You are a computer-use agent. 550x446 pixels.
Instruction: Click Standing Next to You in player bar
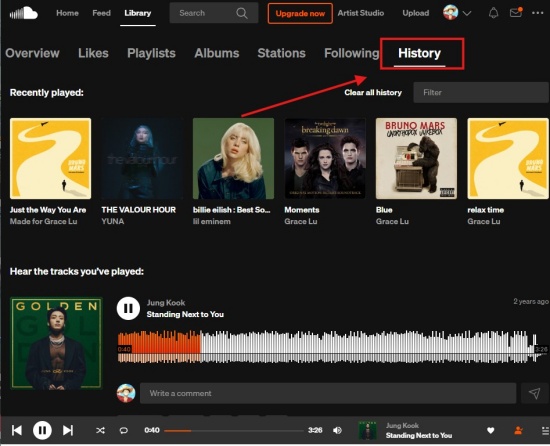(x=419, y=435)
